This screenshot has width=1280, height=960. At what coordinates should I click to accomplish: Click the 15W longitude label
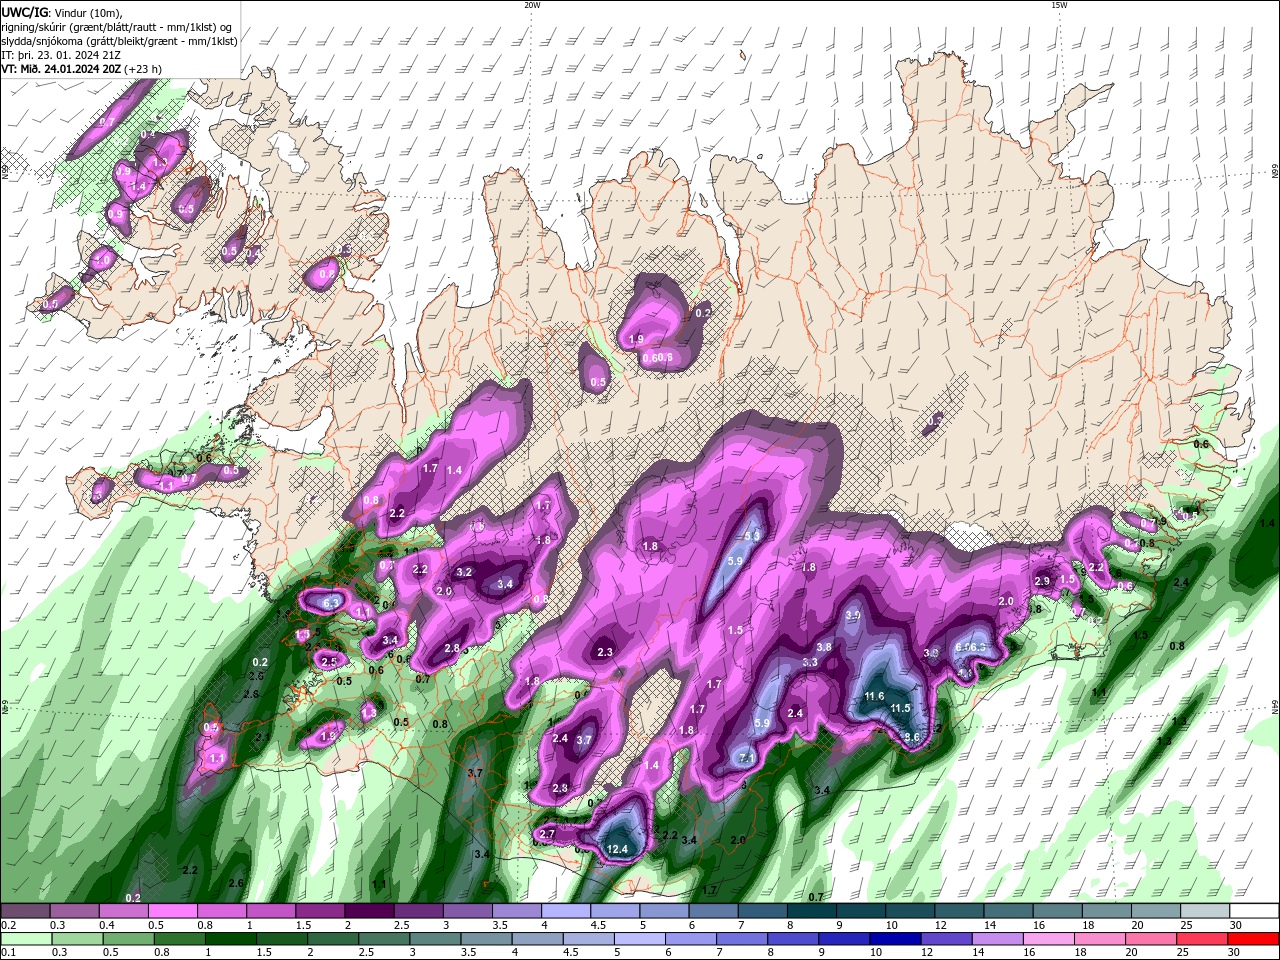[1059, 5]
